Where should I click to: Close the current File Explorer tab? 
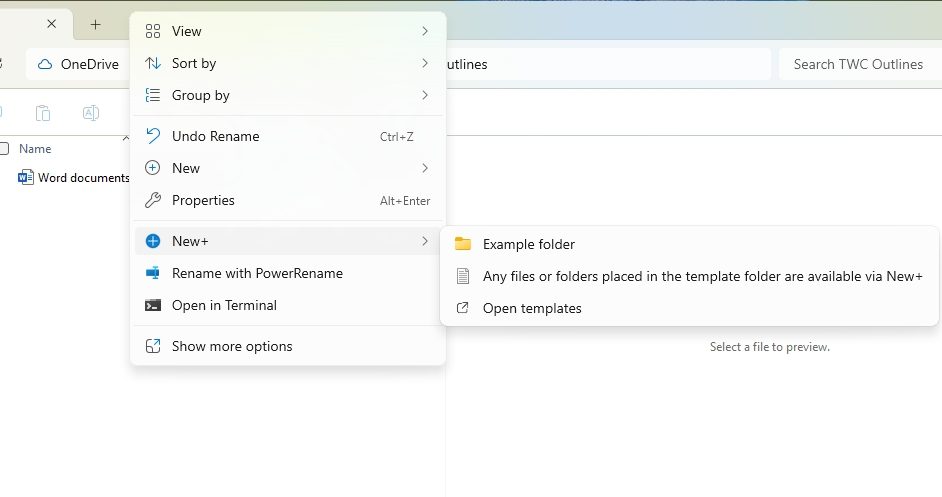pos(52,24)
